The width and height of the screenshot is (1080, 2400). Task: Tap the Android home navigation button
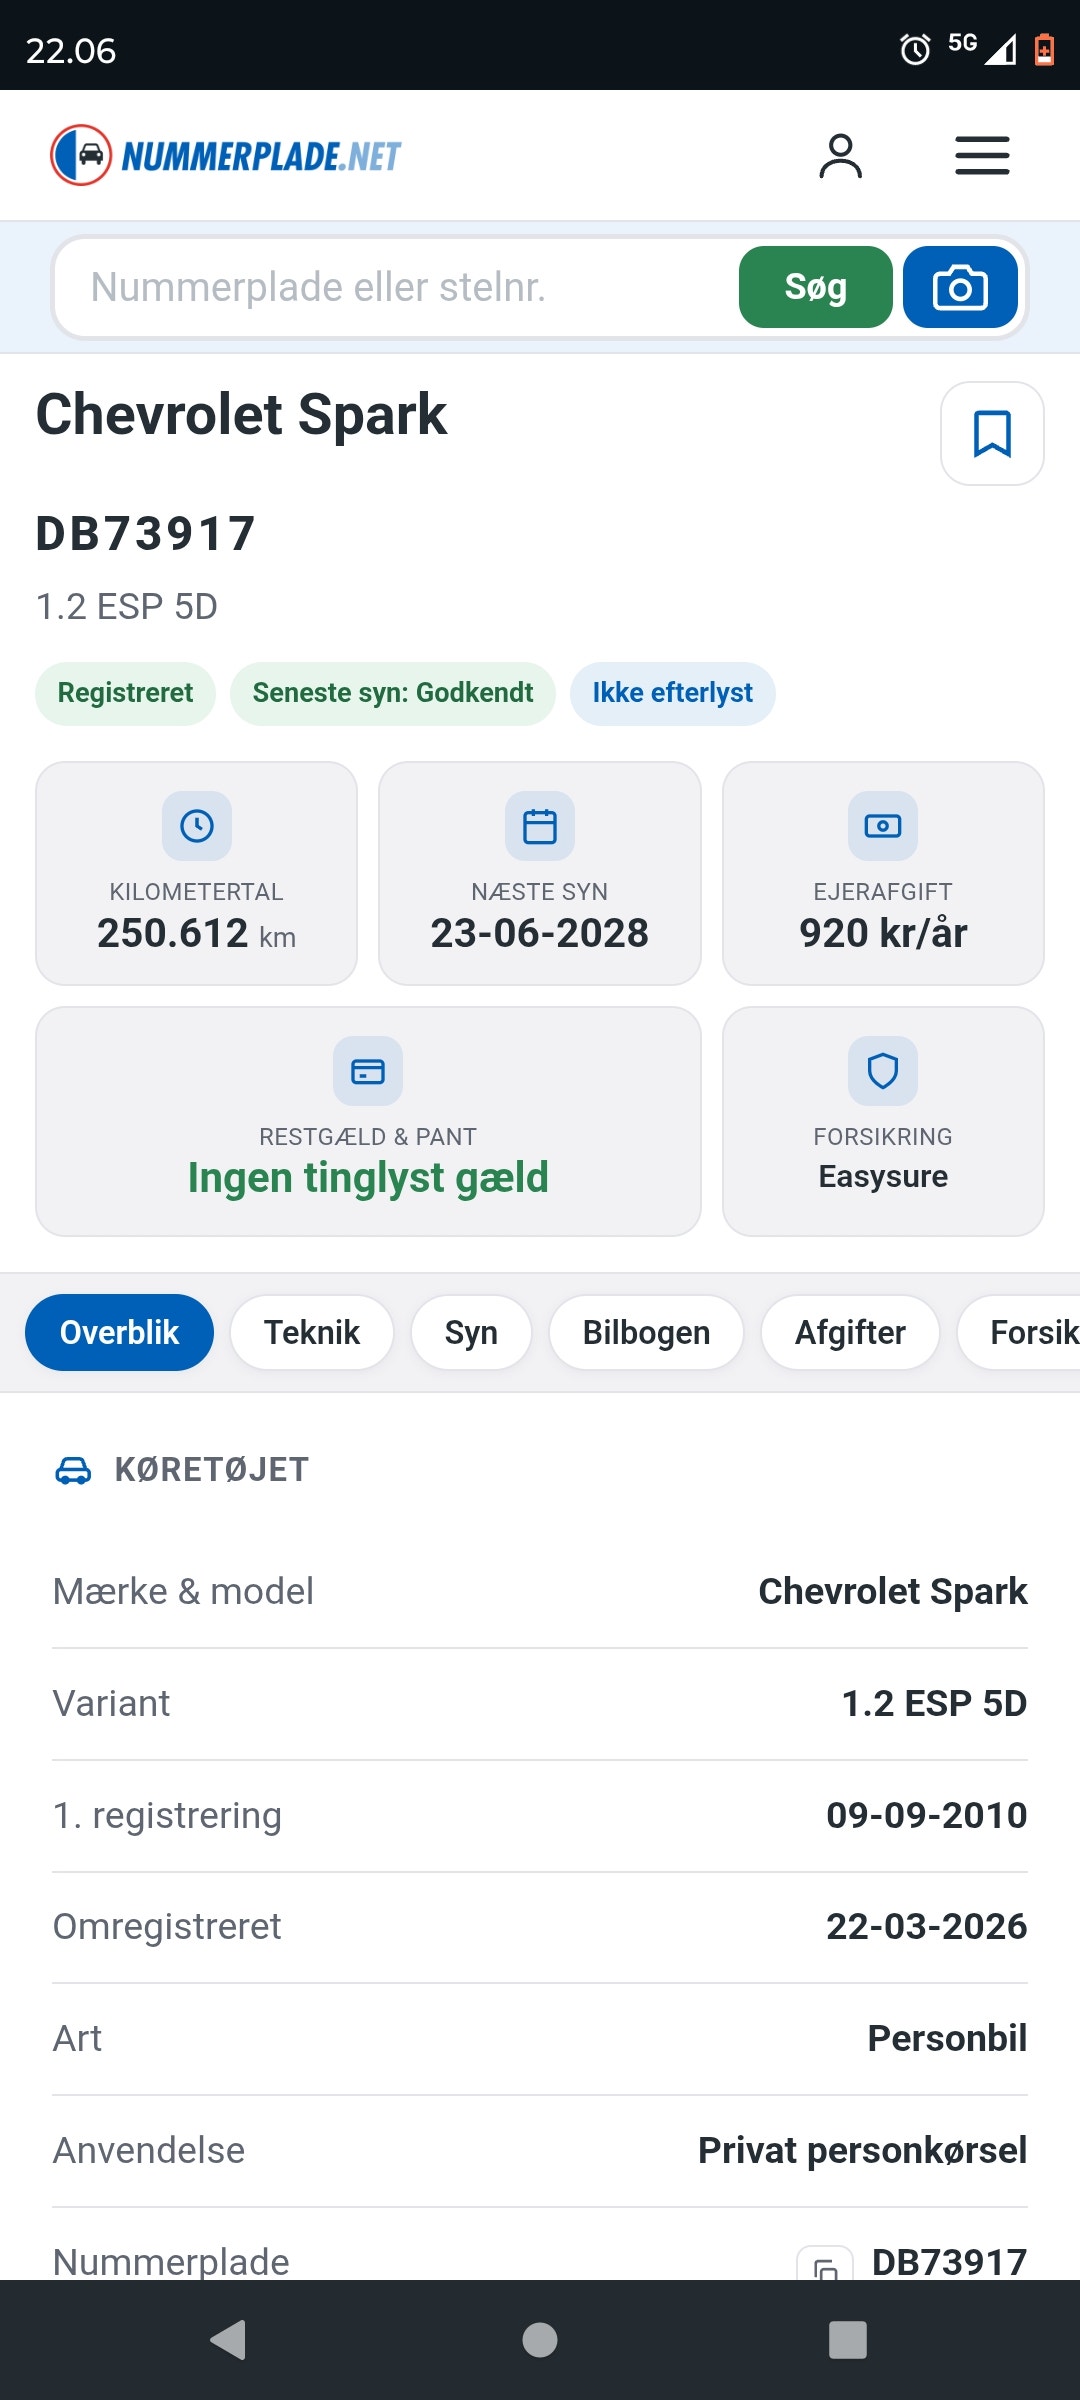click(x=540, y=2340)
